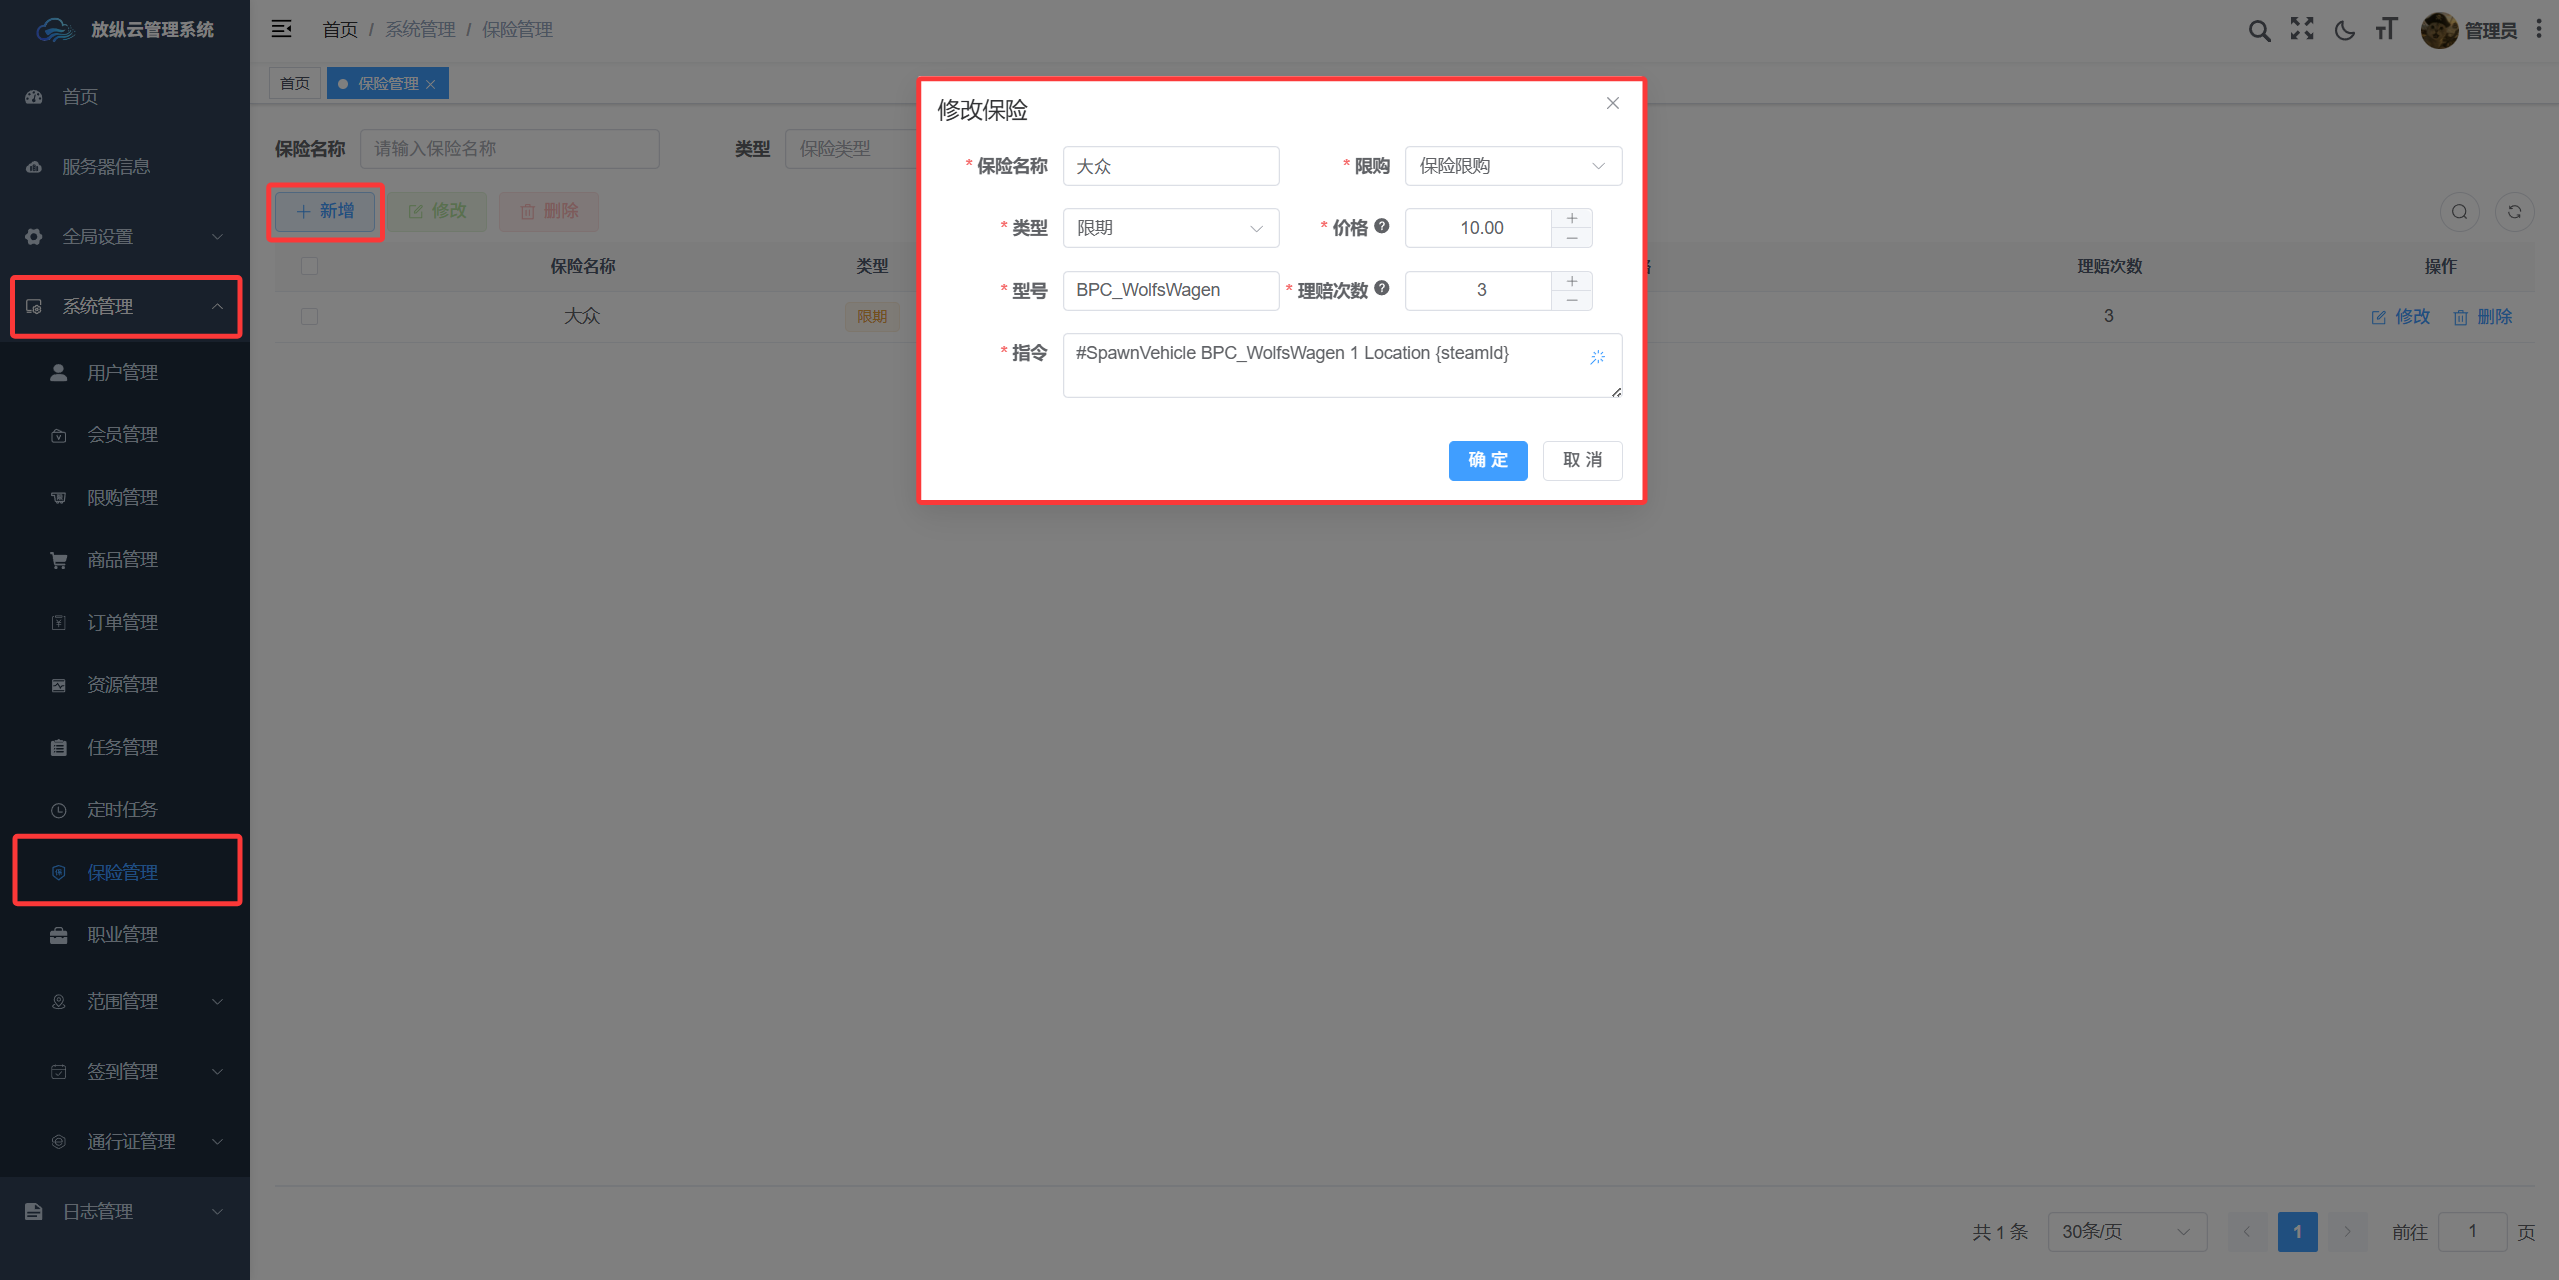Click the sidebar collapse hamburger icon
The height and width of the screenshot is (1280, 2559).
point(282,29)
